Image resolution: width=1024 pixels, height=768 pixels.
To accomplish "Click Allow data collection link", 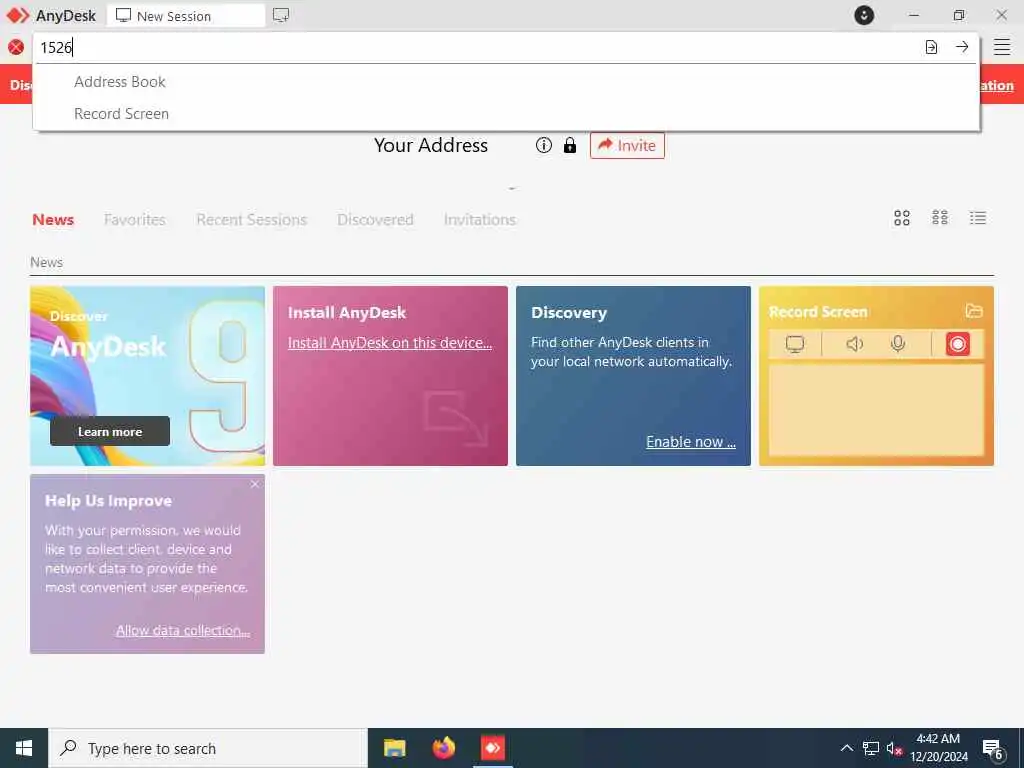I will [183, 630].
